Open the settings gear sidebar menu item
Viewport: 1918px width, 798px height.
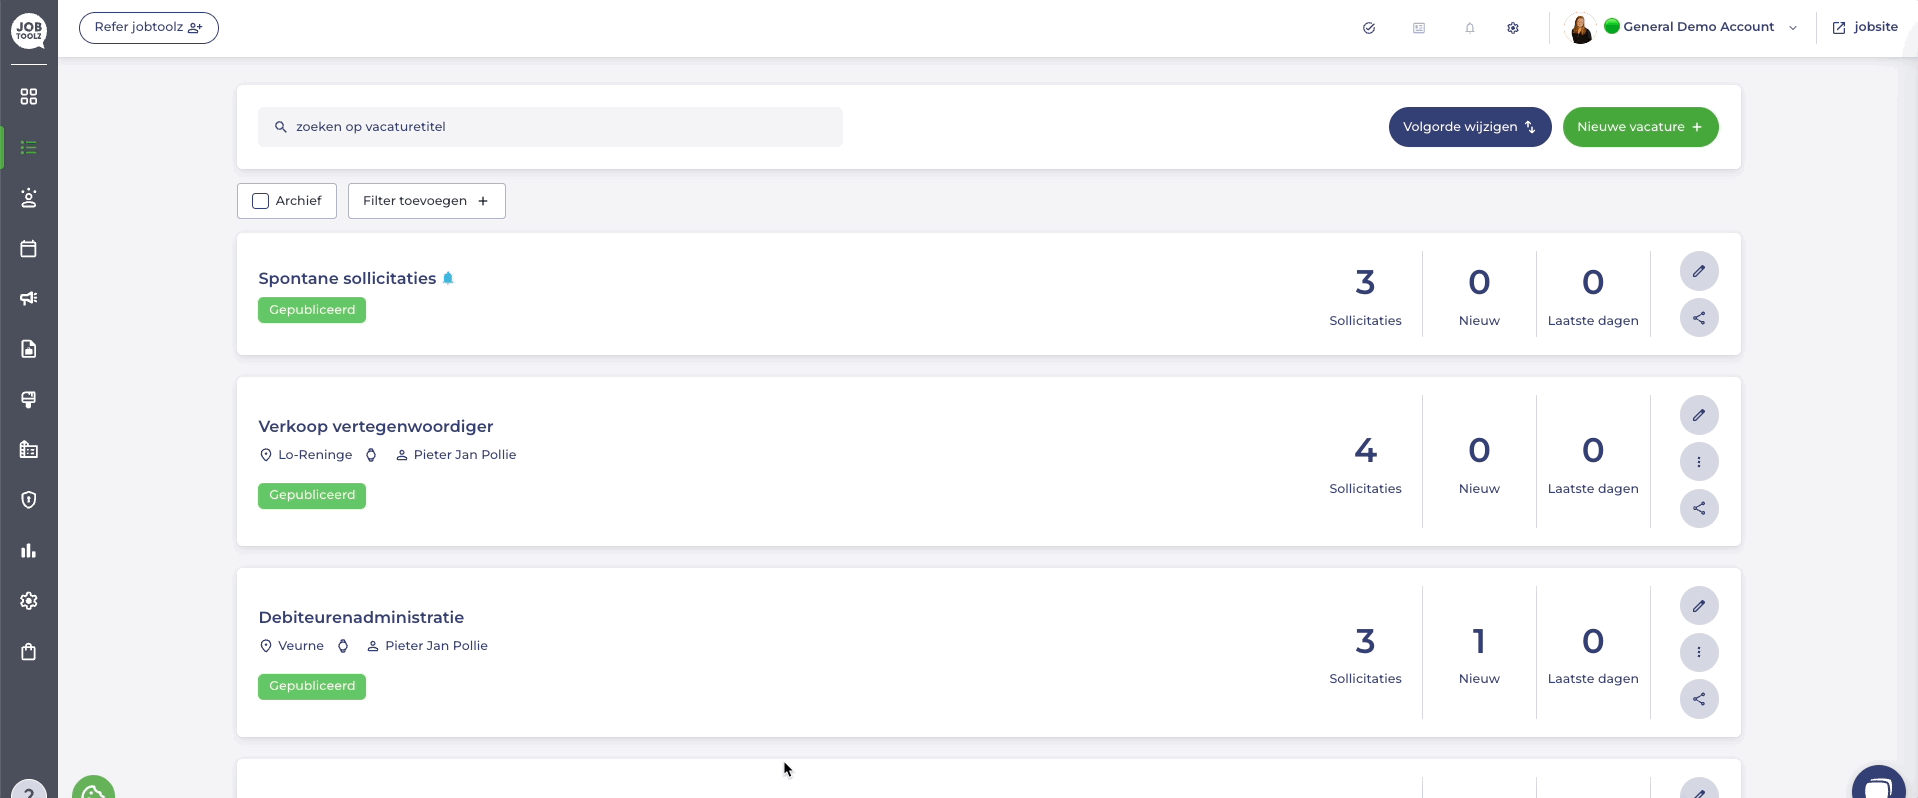click(29, 601)
